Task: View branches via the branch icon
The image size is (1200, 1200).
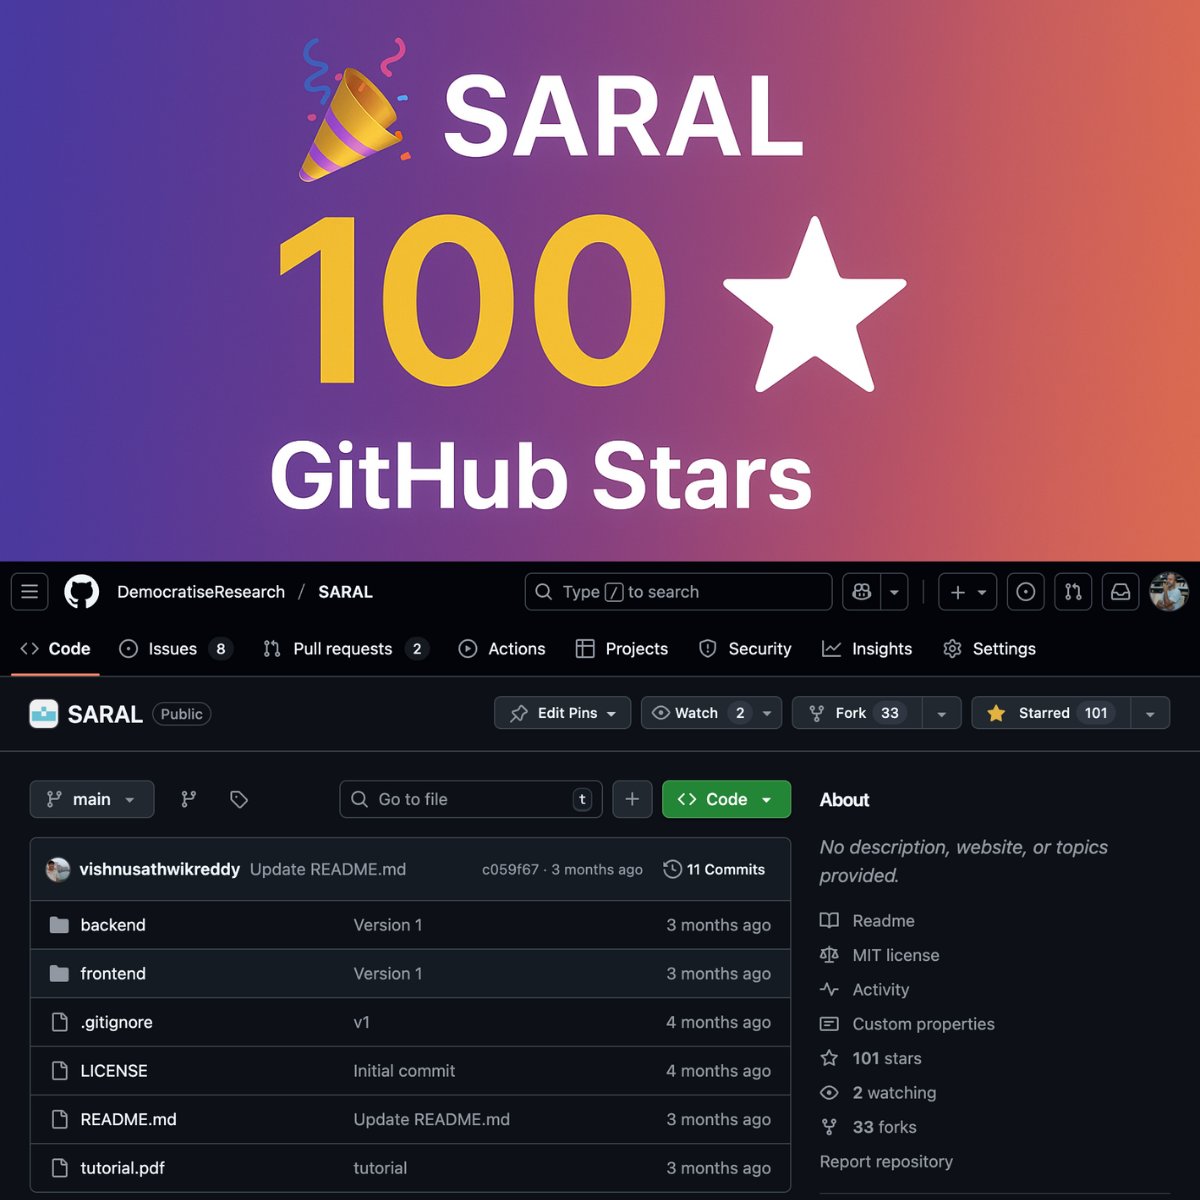Action: [188, 799]
